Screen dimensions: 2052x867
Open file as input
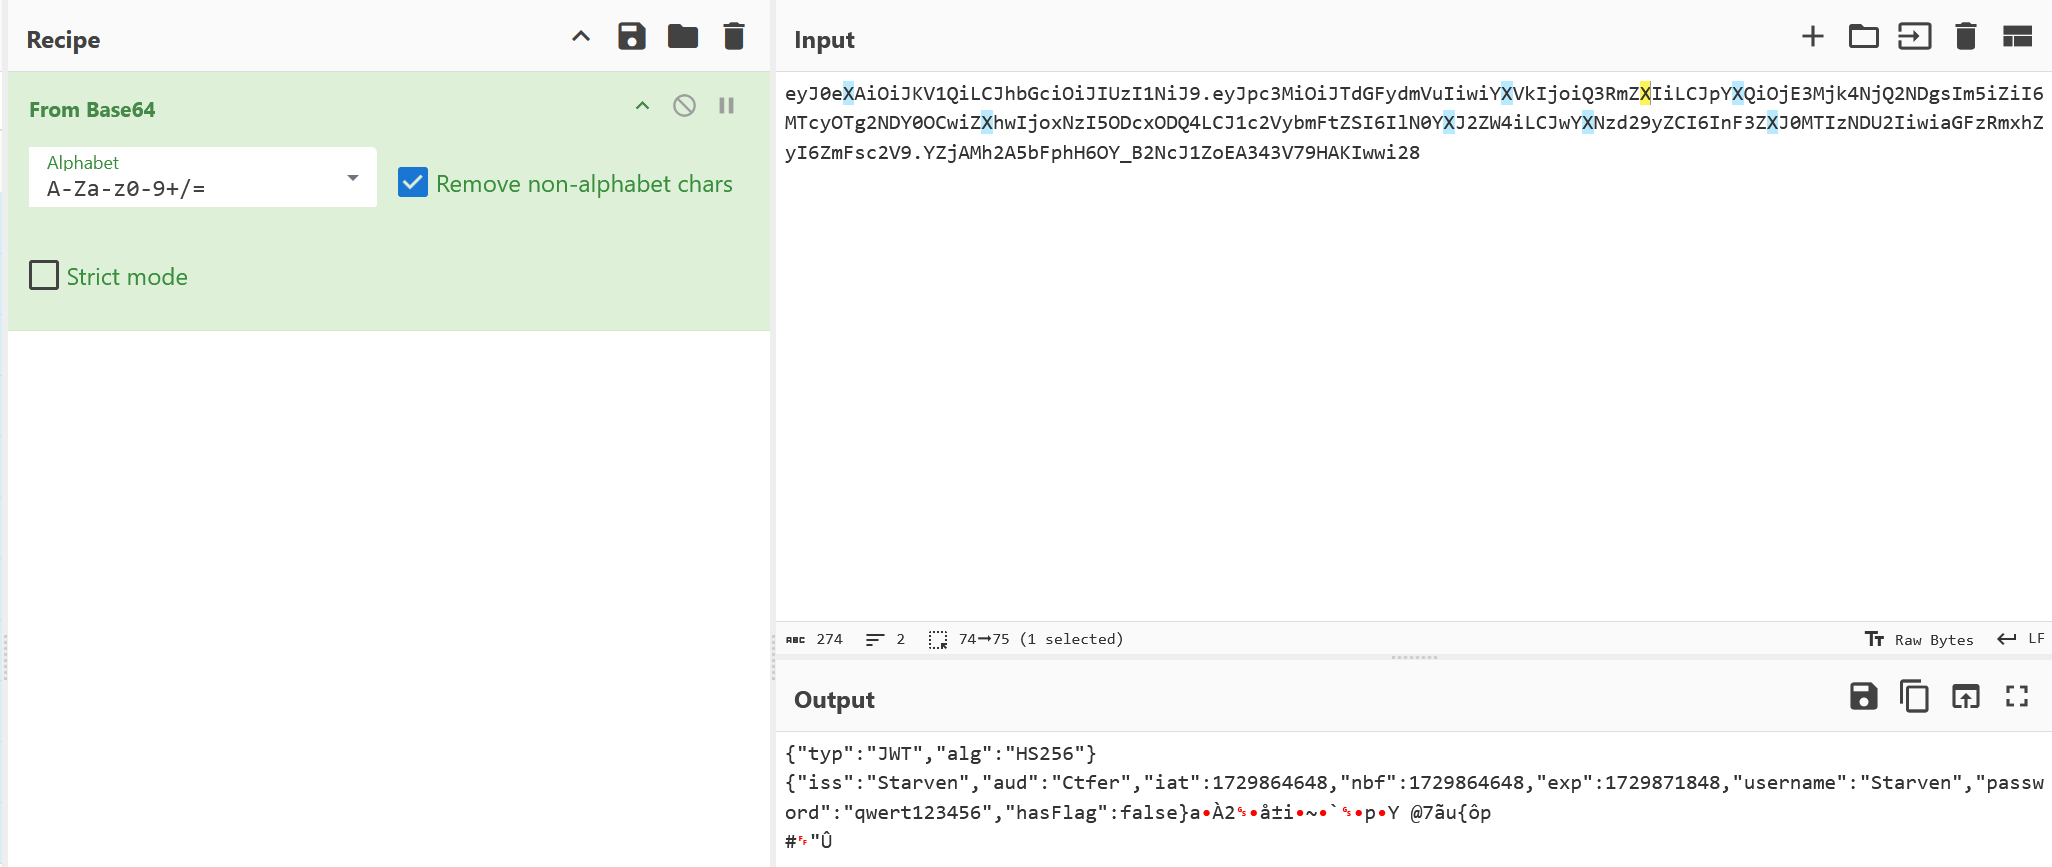point(1915,37)
